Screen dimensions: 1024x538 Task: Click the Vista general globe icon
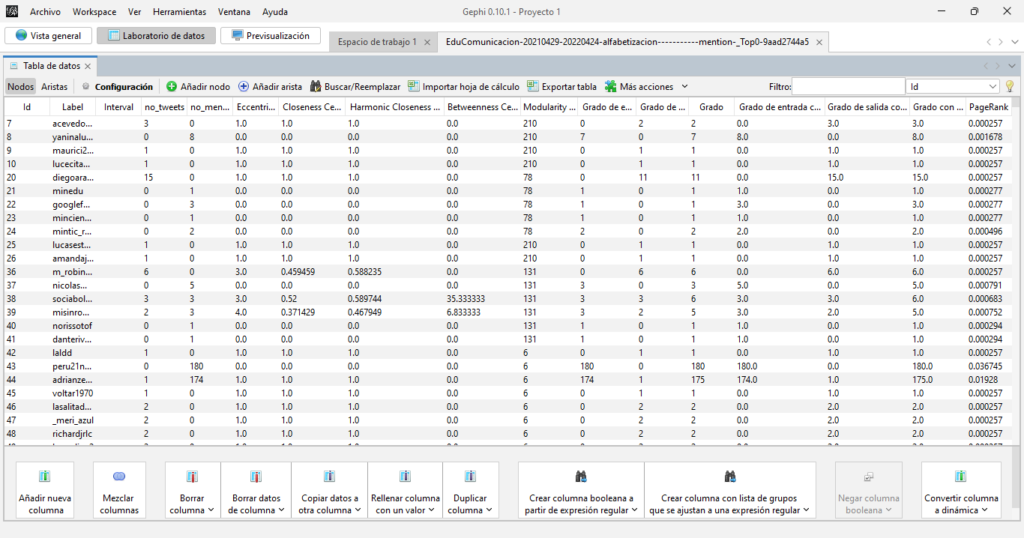22,35
